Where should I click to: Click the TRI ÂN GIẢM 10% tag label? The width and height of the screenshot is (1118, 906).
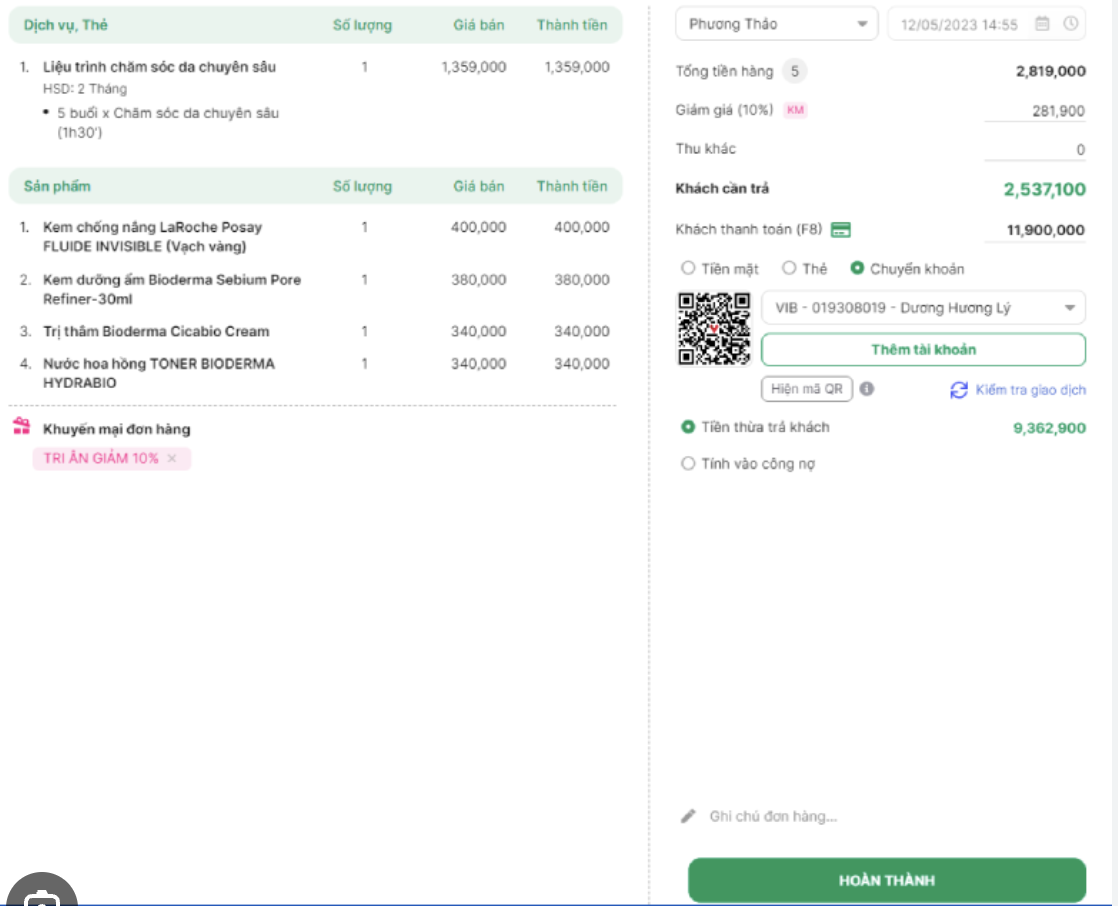[x=101, y=458]
